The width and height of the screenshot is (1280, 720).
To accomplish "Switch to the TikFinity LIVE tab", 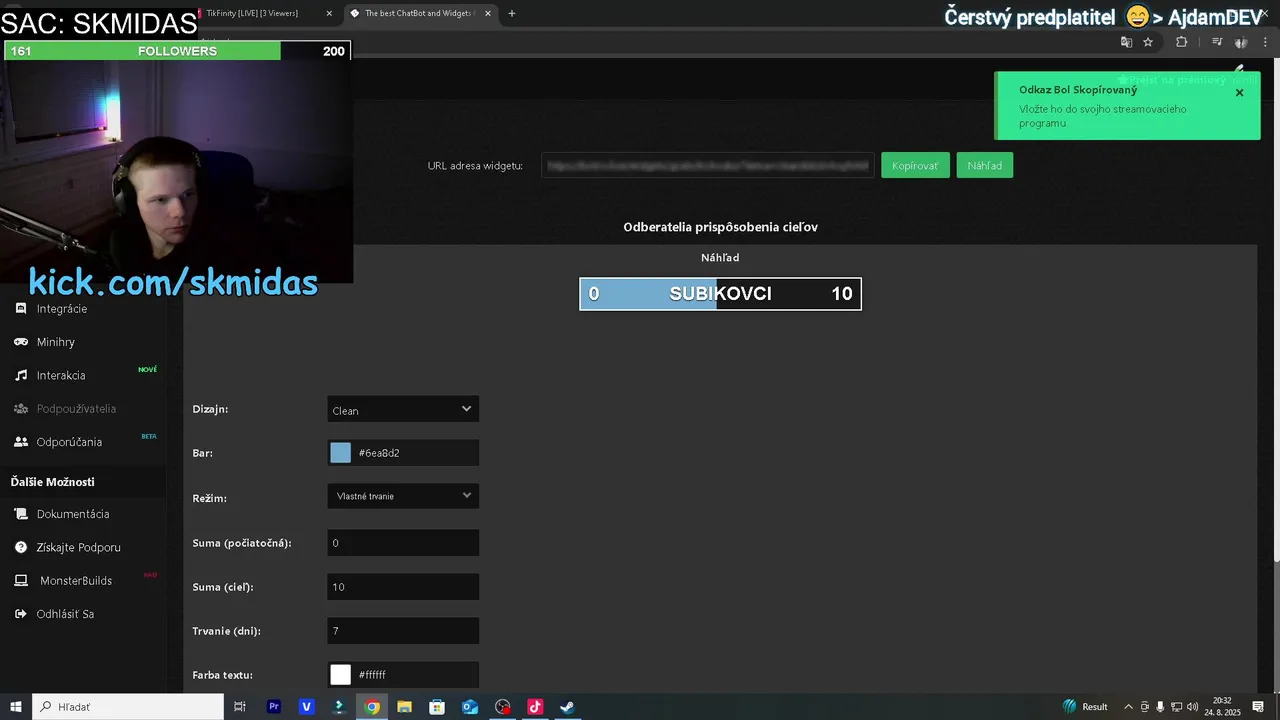I will (262, 13).
